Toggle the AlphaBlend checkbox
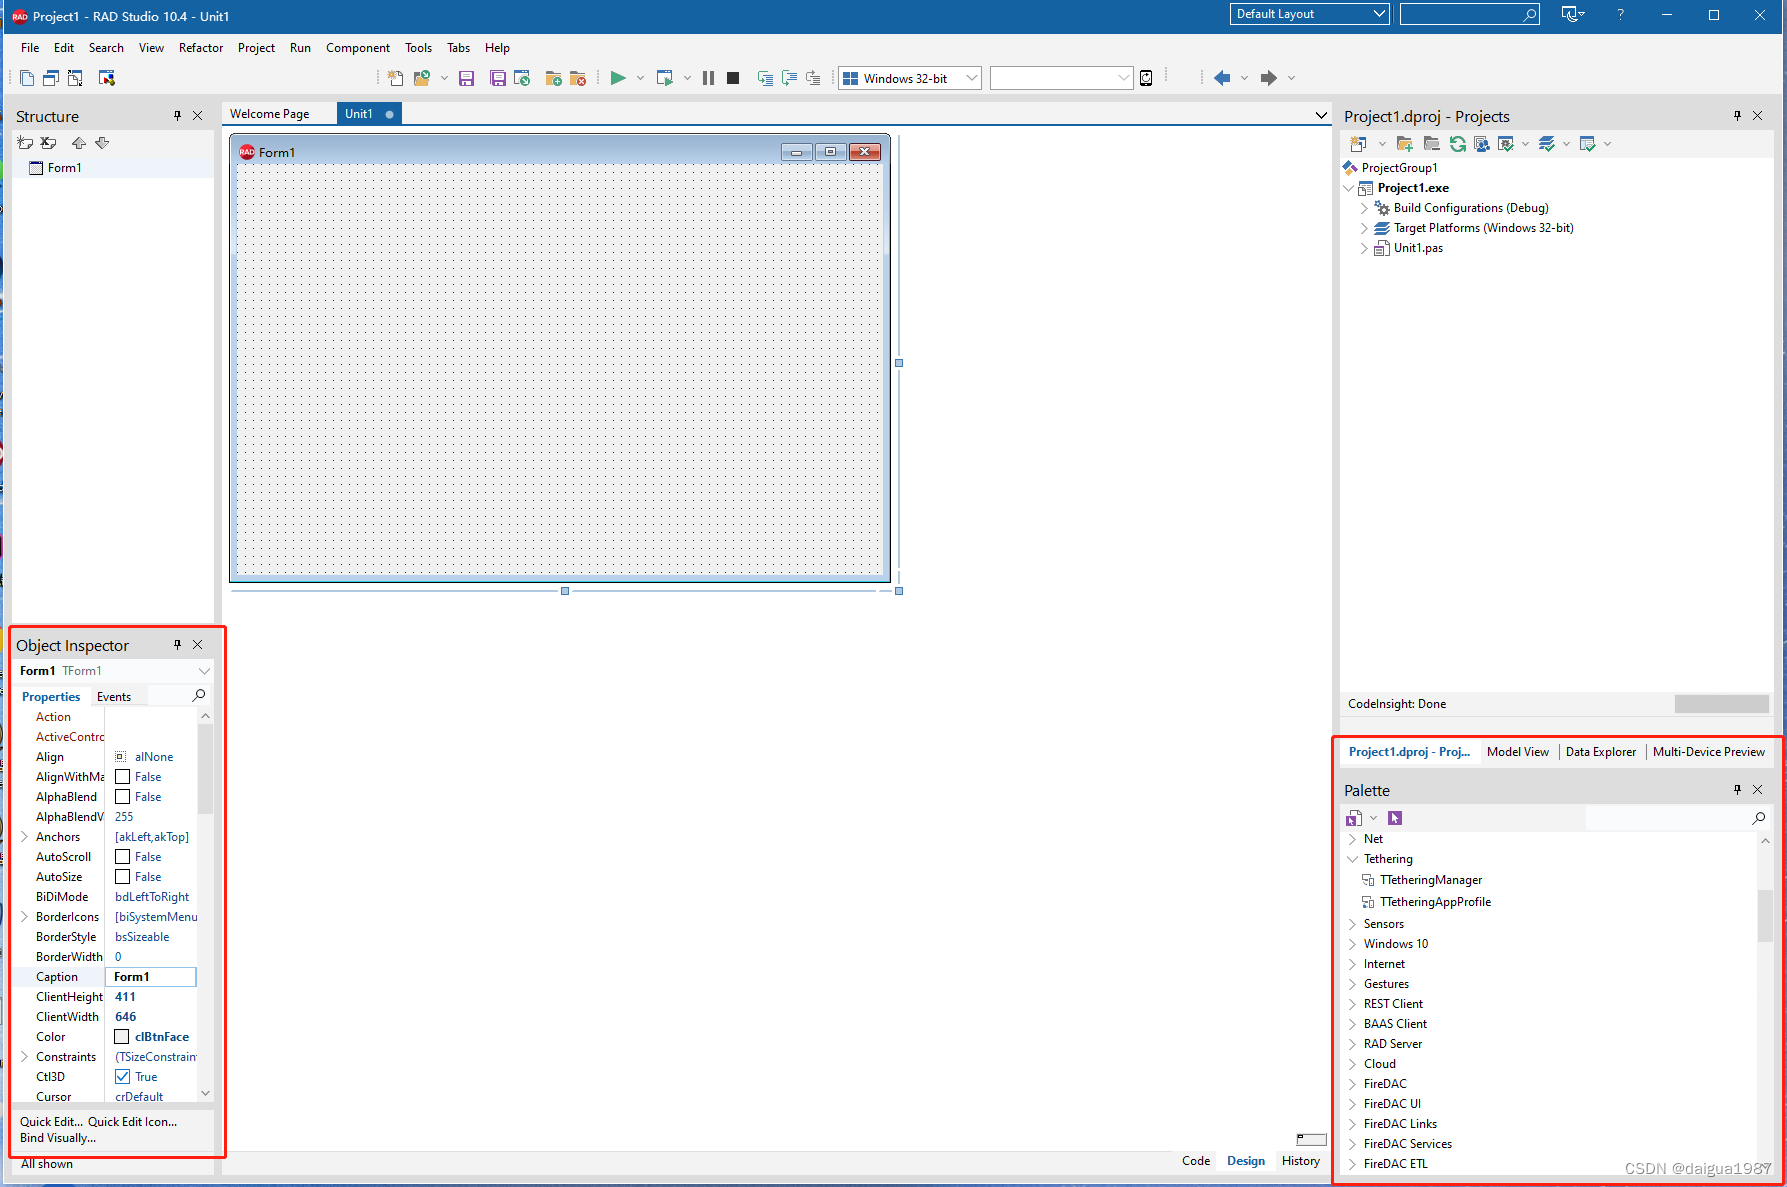Image resolution: width=1787 pixels, height=1187 pixels. pos(122,797)
